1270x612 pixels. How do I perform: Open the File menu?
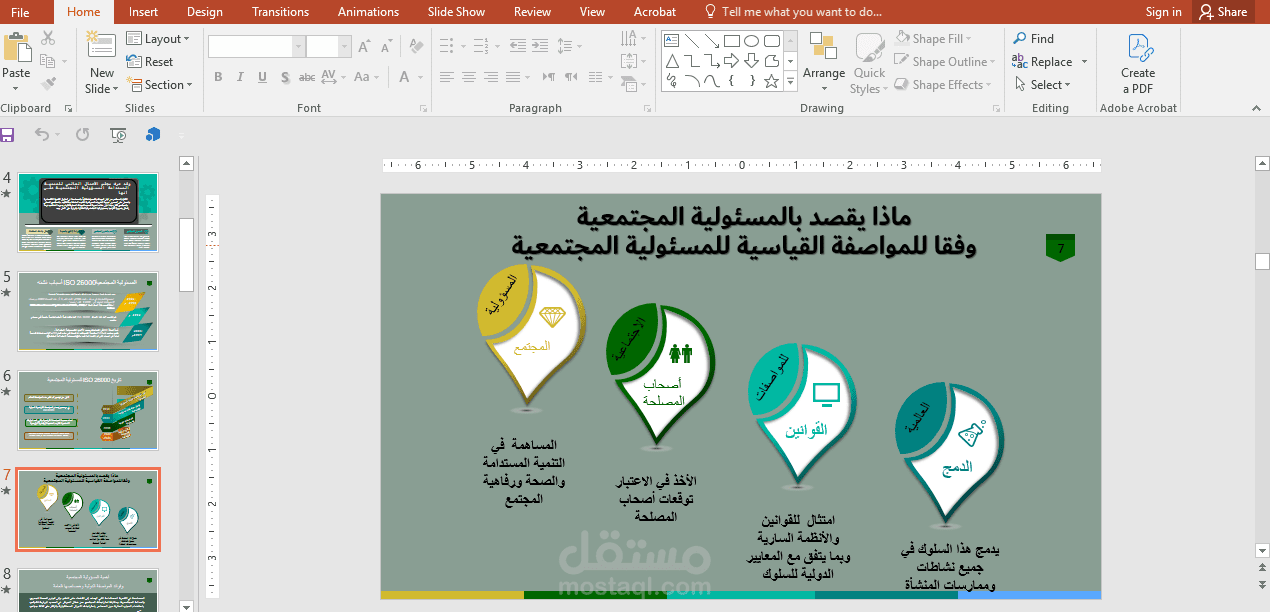click(x=20, y=12)
